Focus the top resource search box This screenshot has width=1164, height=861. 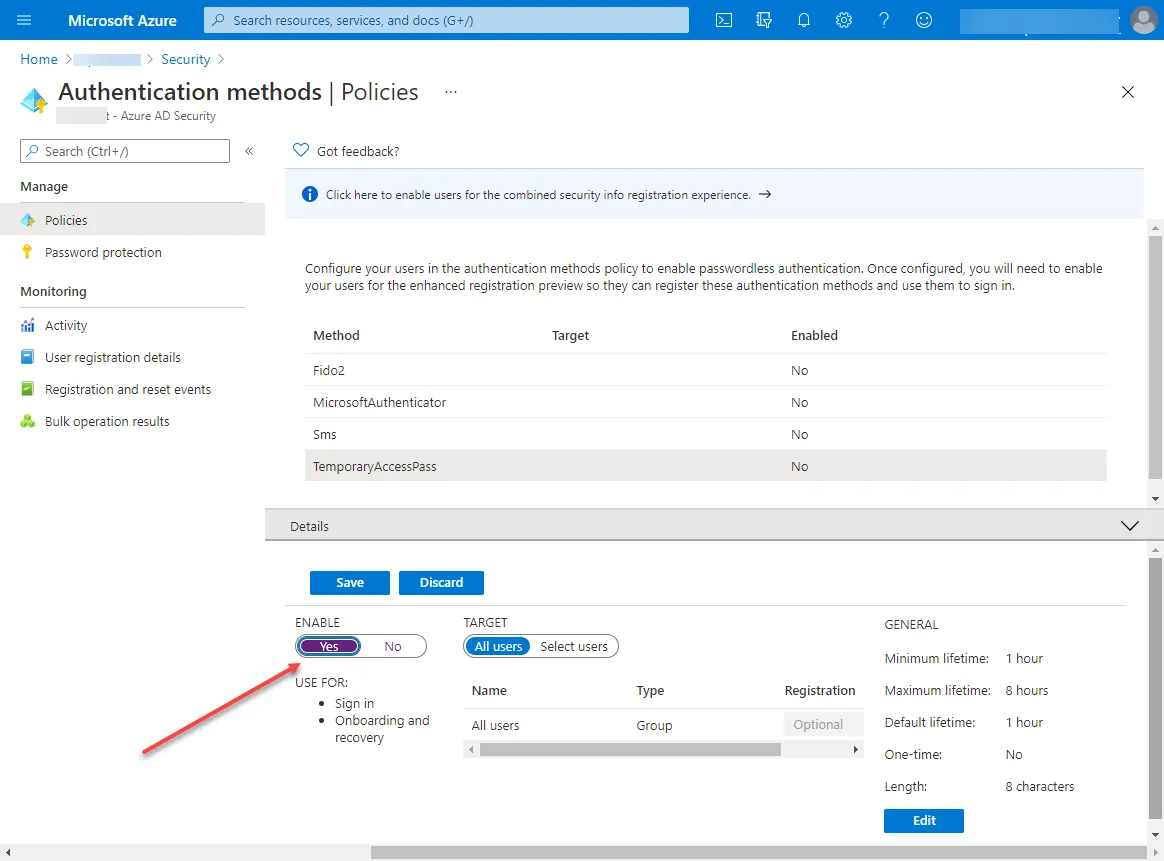446,20
